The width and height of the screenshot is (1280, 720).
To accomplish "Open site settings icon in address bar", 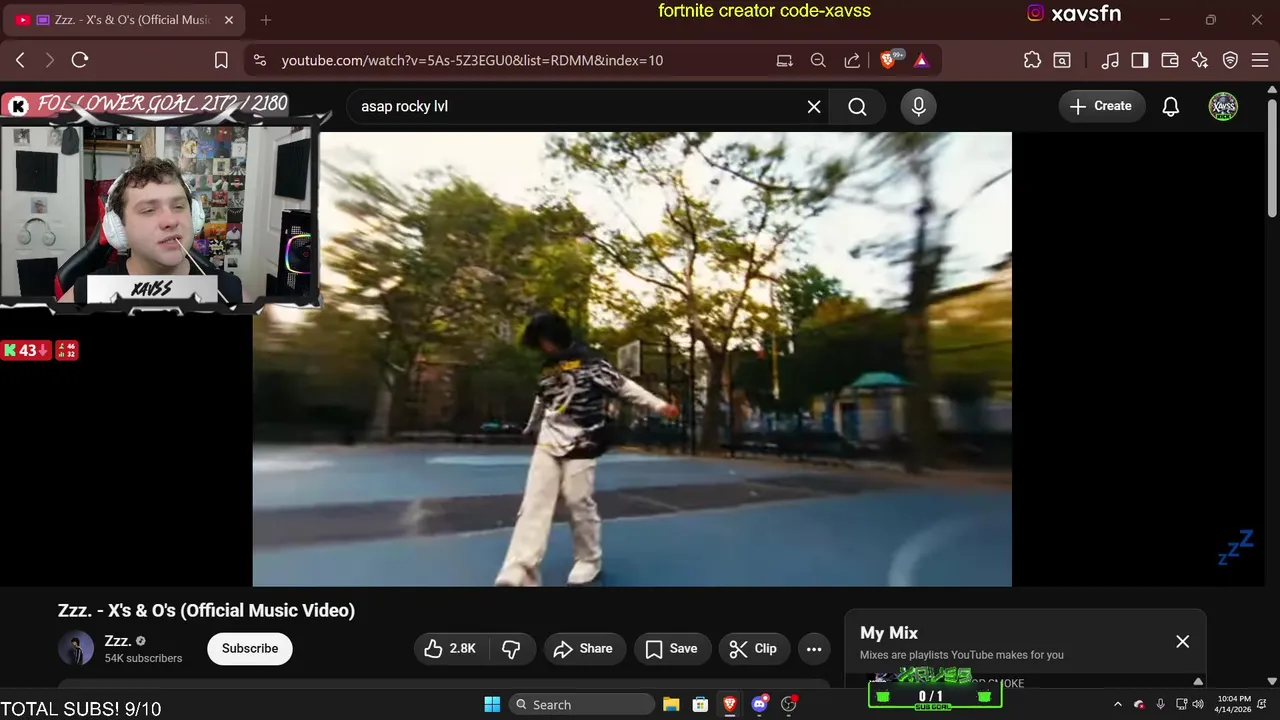I will tap(260, 60).
